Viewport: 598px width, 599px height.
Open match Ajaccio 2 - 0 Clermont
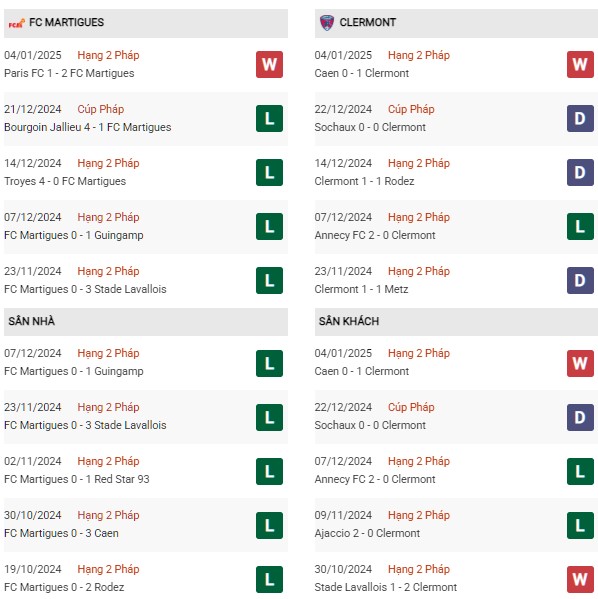click(367, 533)
